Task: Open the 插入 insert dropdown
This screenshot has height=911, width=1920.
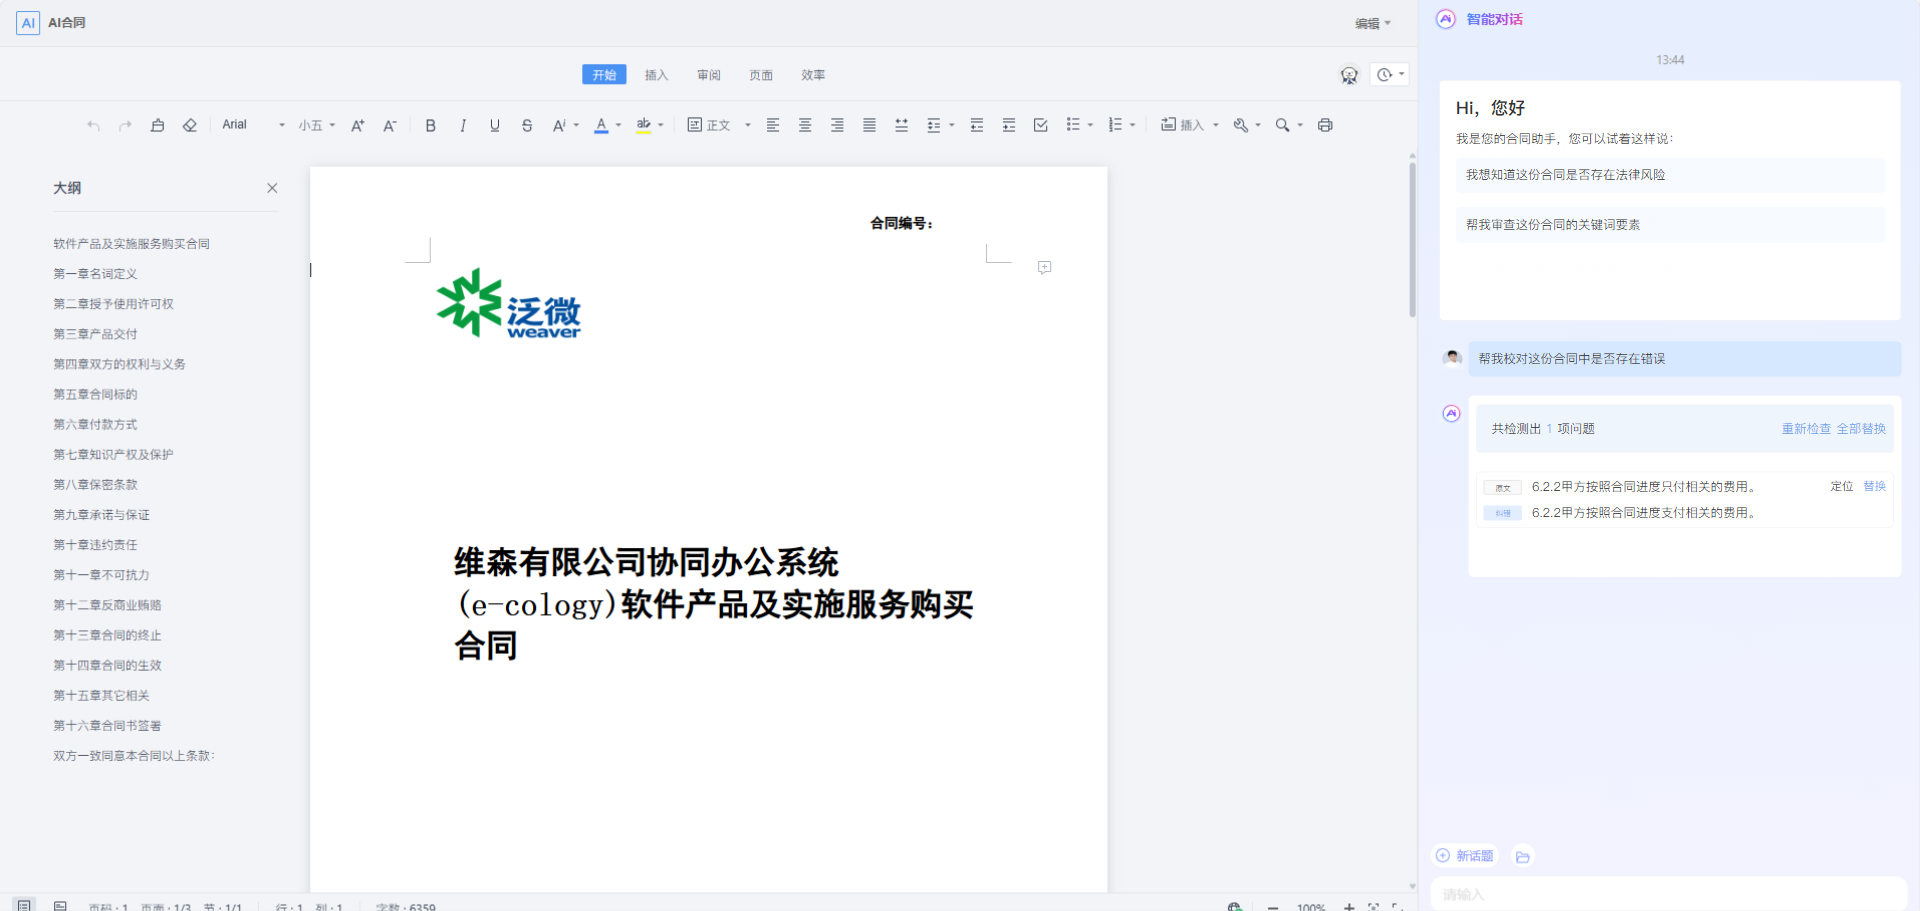Action: (x=1189, y=125)
